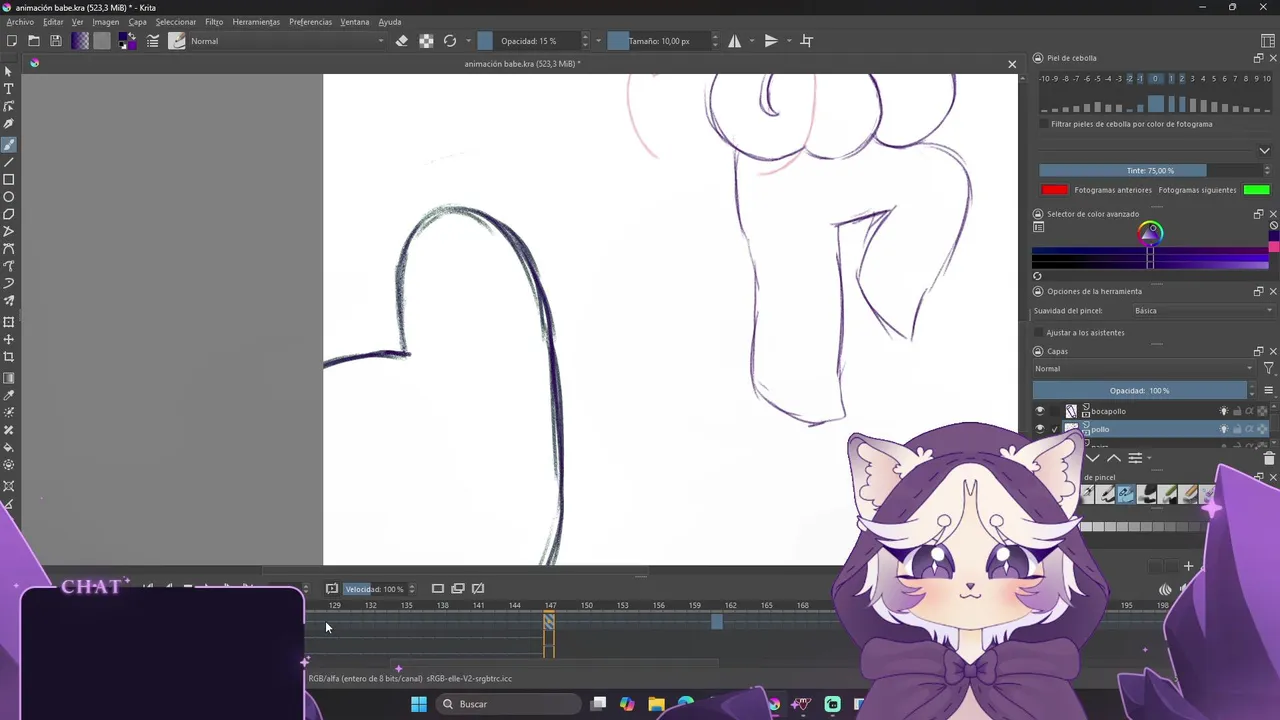Click the Open file icon

34,41
